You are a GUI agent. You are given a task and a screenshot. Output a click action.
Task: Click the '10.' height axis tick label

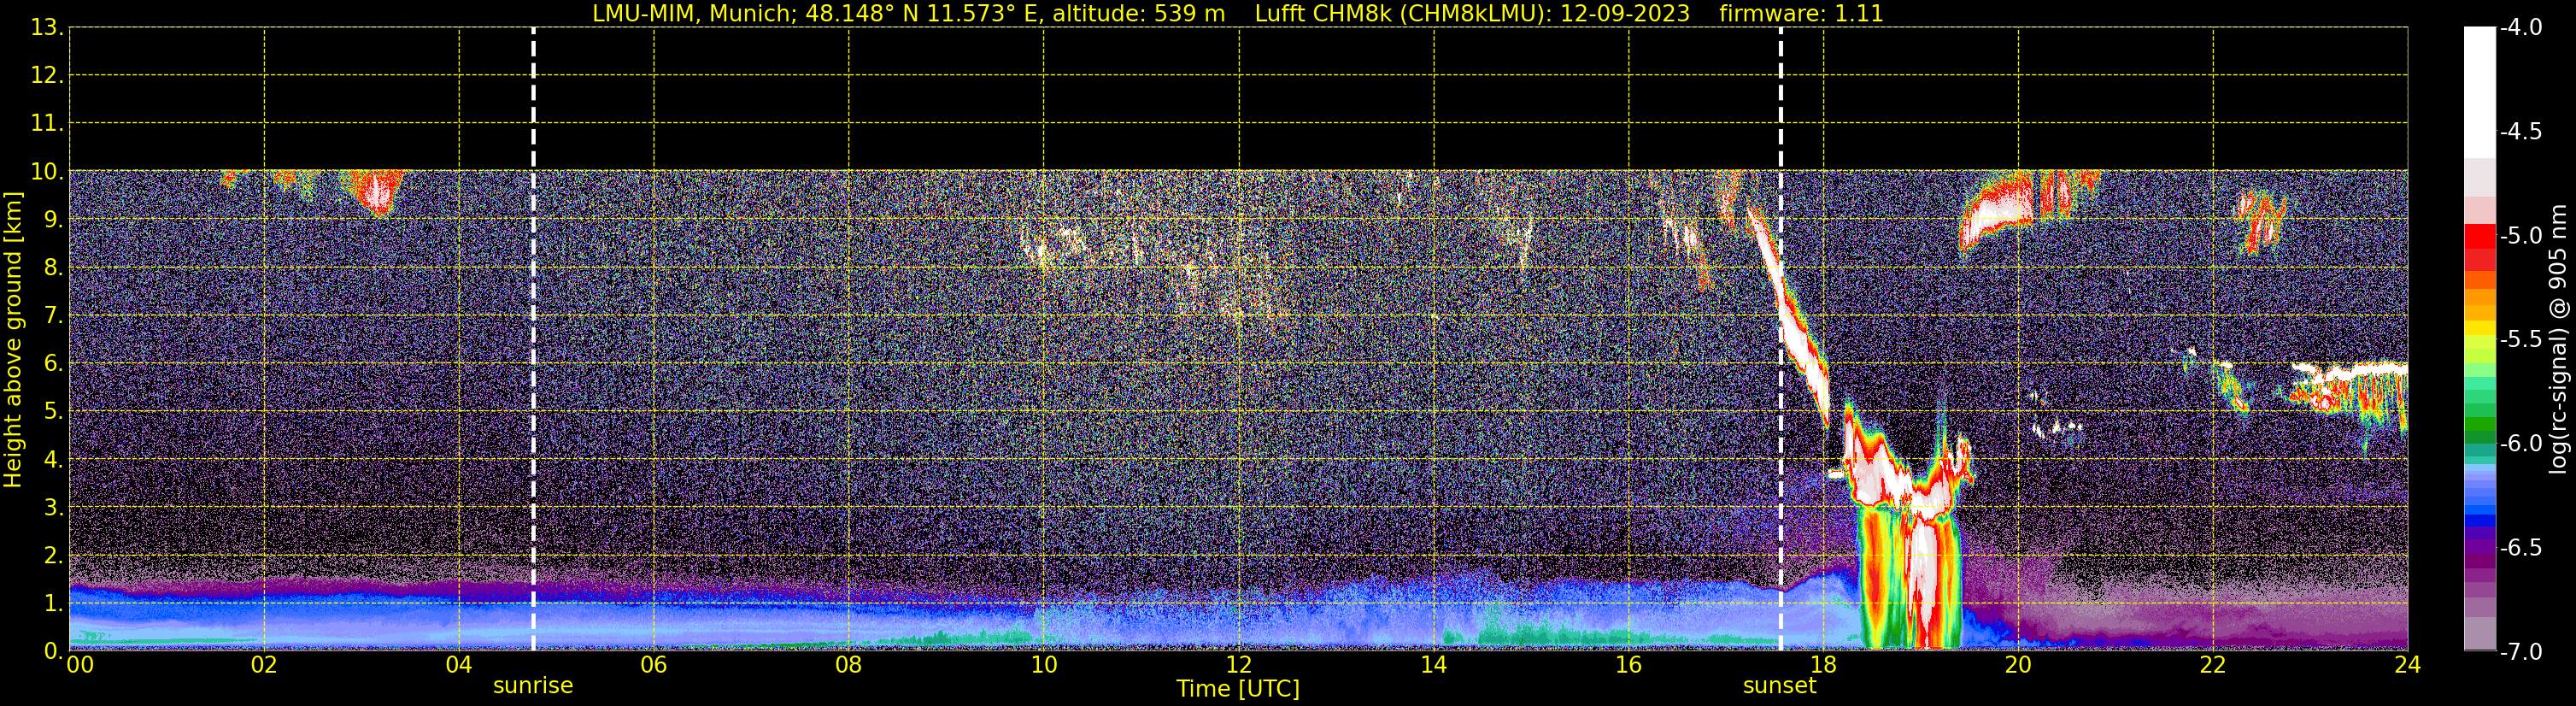coord(47,171)
